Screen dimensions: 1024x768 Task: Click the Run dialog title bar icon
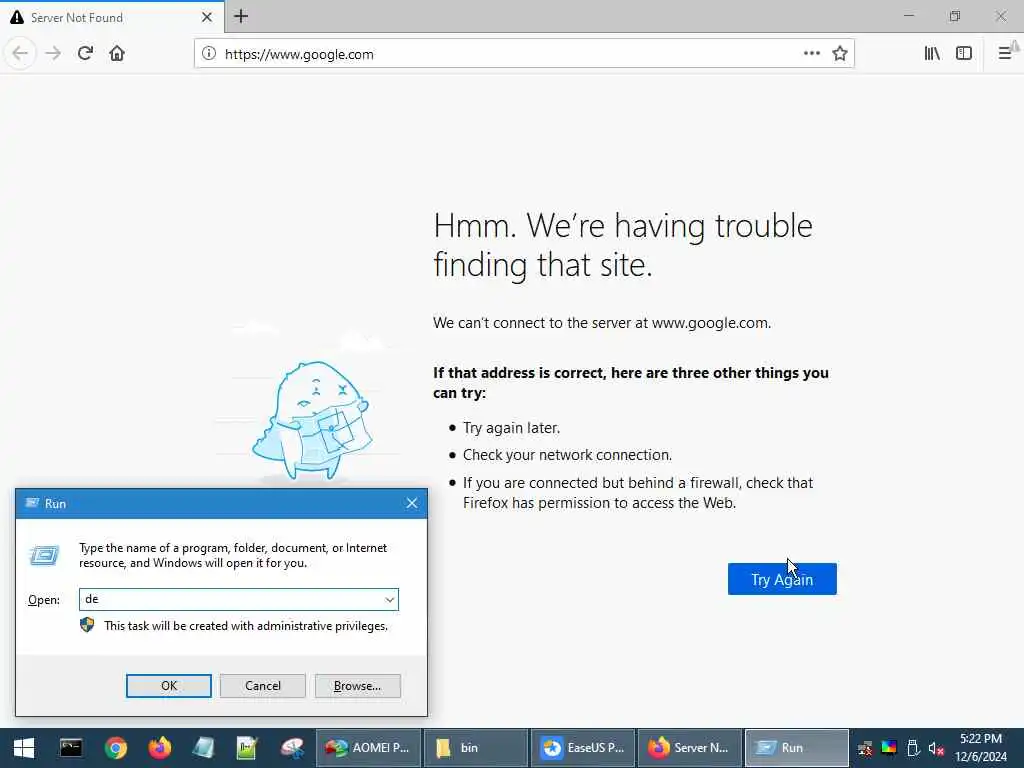(31, 503)
